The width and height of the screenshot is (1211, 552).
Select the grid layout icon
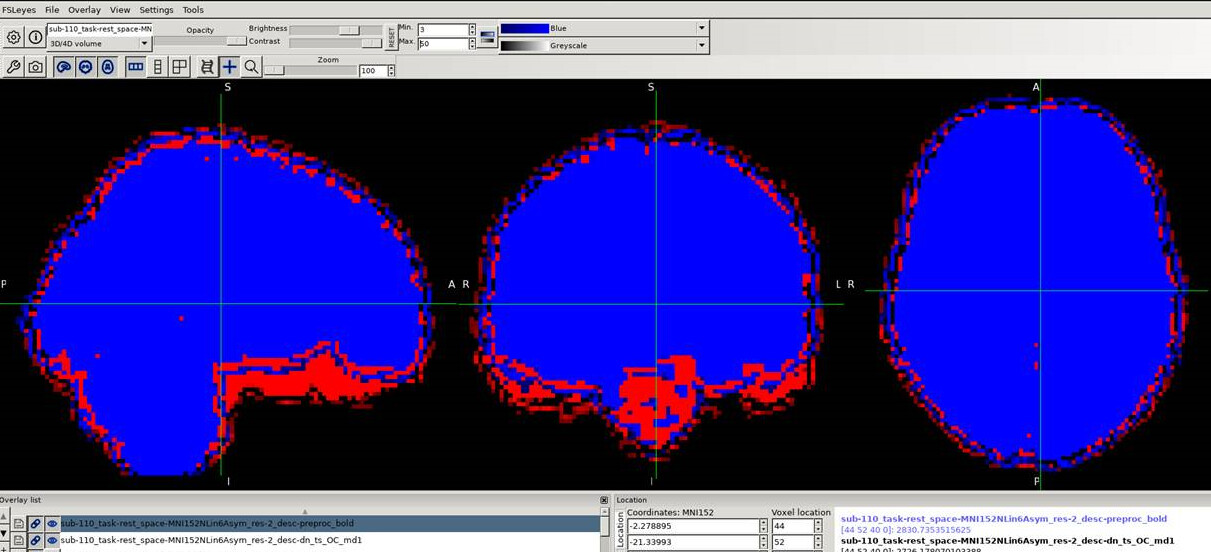(179, 67)
